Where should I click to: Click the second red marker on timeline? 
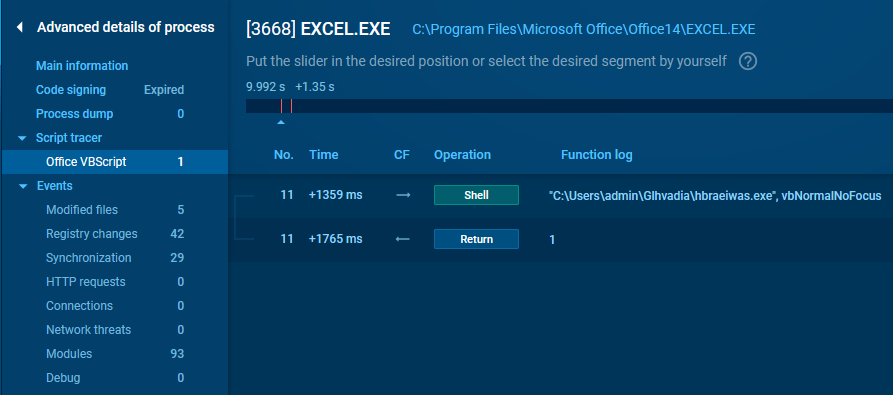pos(291,106)
